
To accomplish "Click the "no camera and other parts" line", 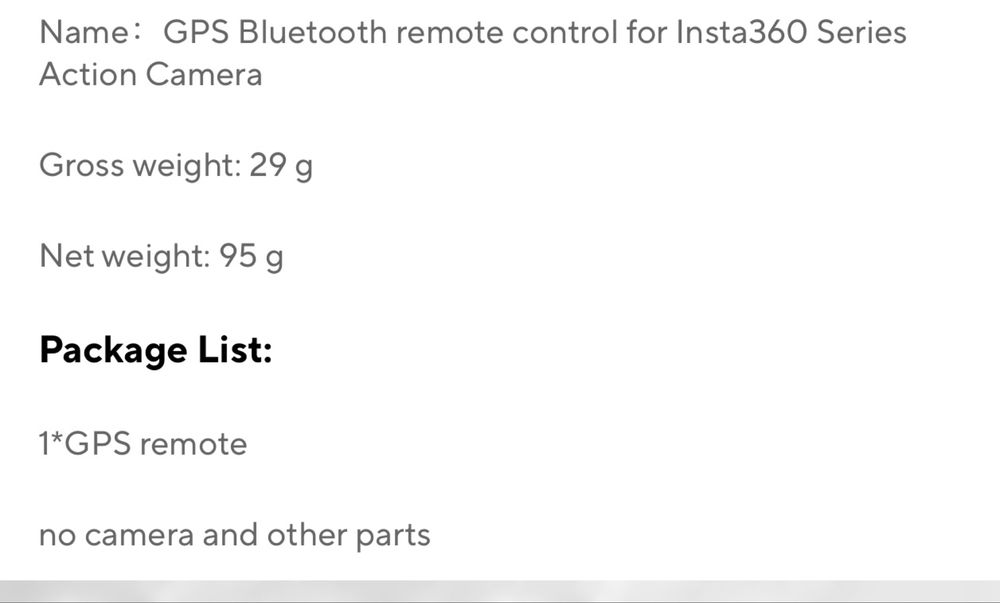I will click(x=235, y=535).
